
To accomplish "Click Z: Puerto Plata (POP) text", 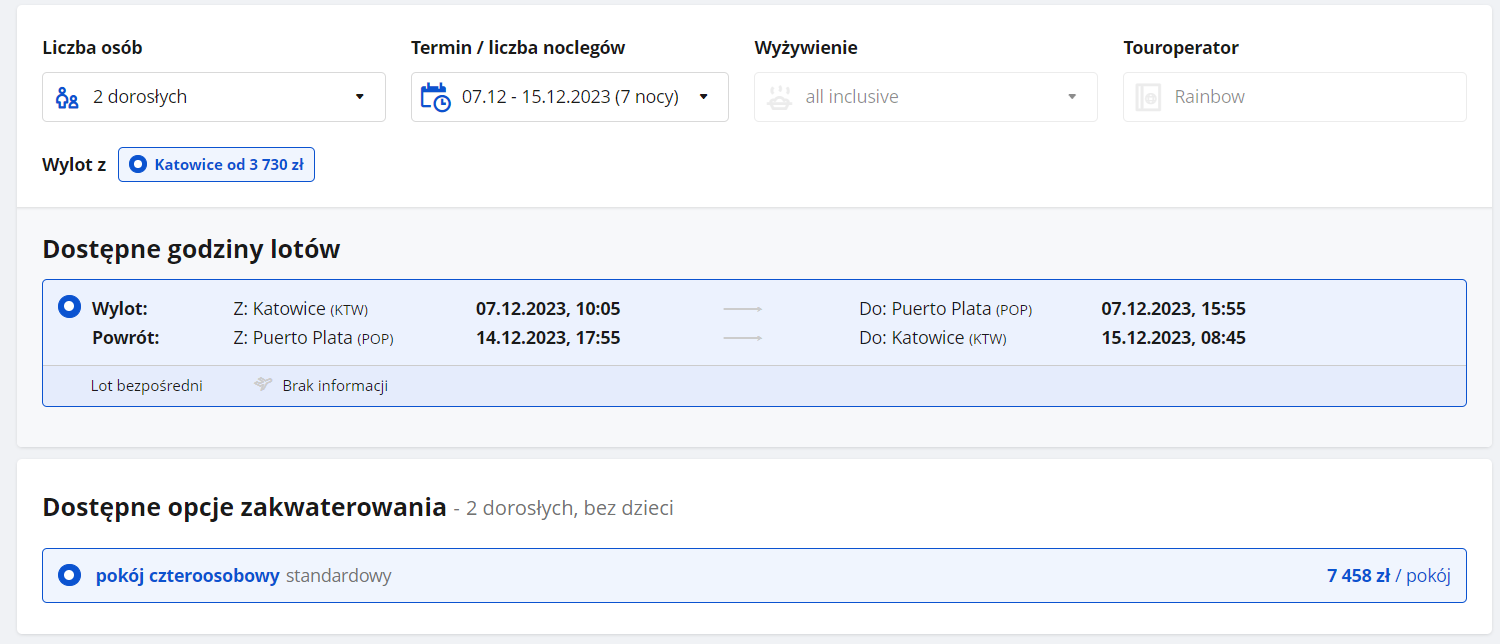I will pyautogui.click(x=314, y=338).
